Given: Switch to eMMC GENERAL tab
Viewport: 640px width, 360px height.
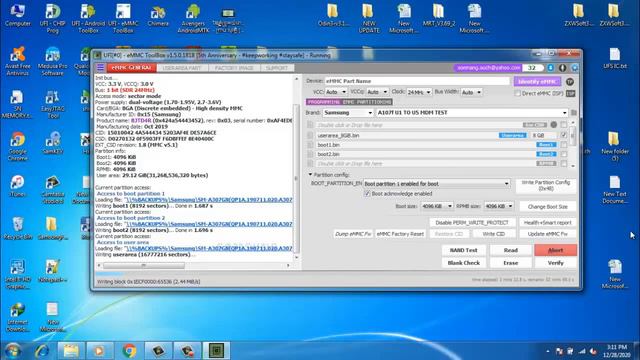Looking at the screenshot, I should point(131,68).
